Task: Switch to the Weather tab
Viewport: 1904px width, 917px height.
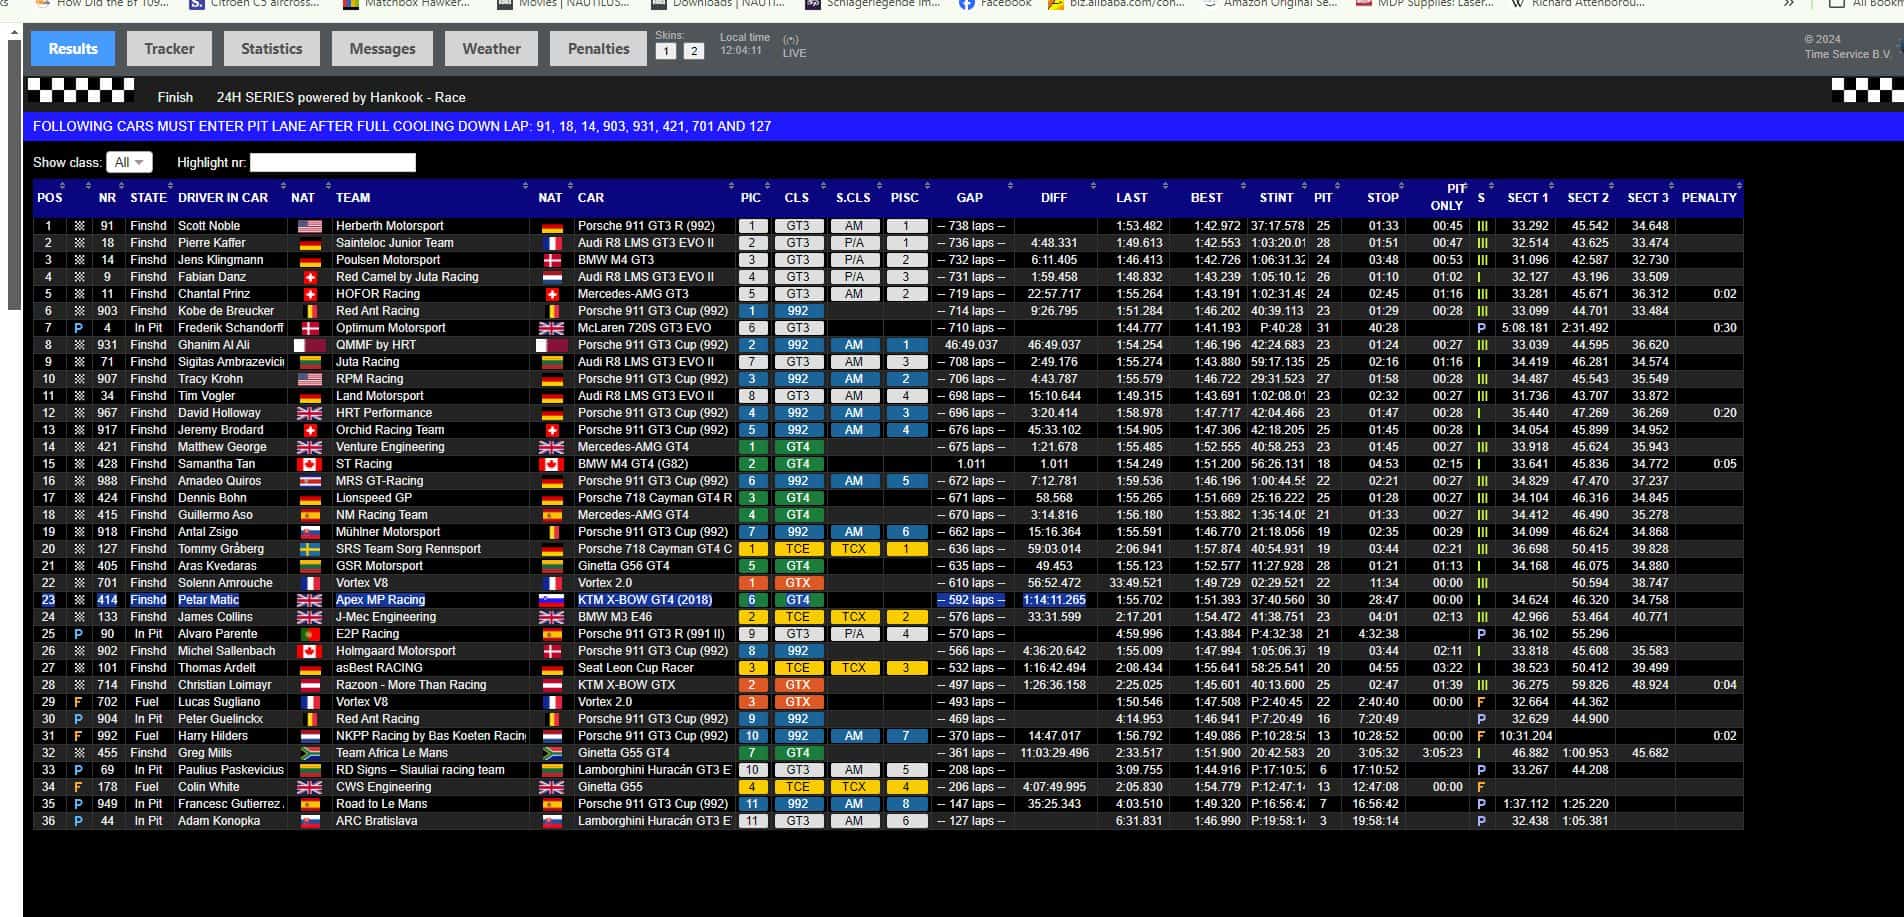Action: pyautogui.click(x=491, y=48)
